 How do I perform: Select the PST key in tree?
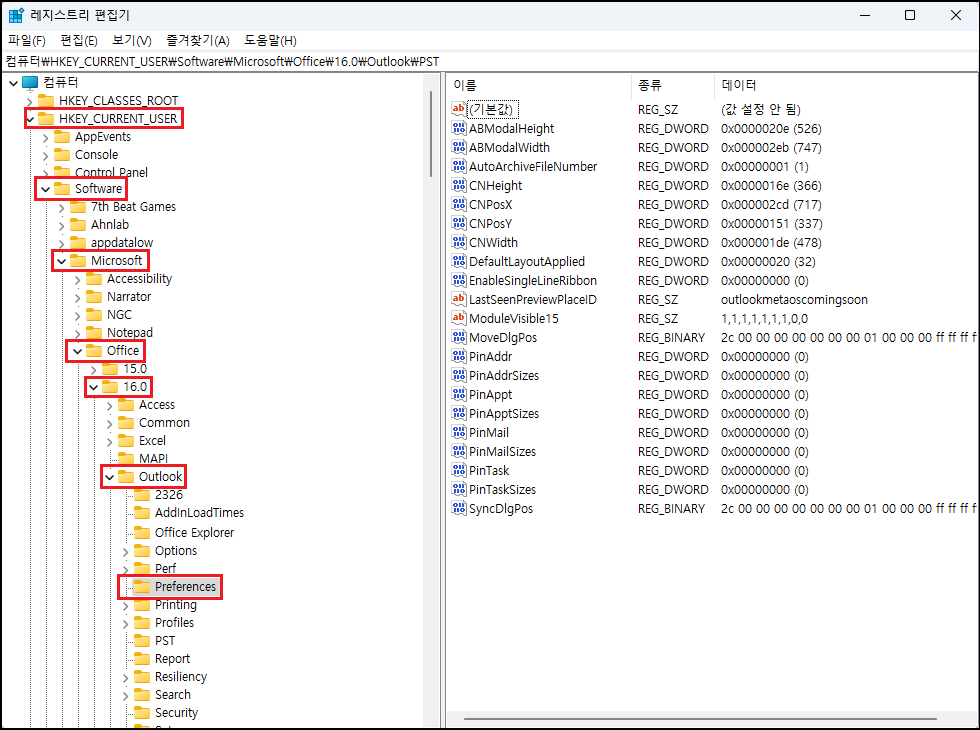165,641
